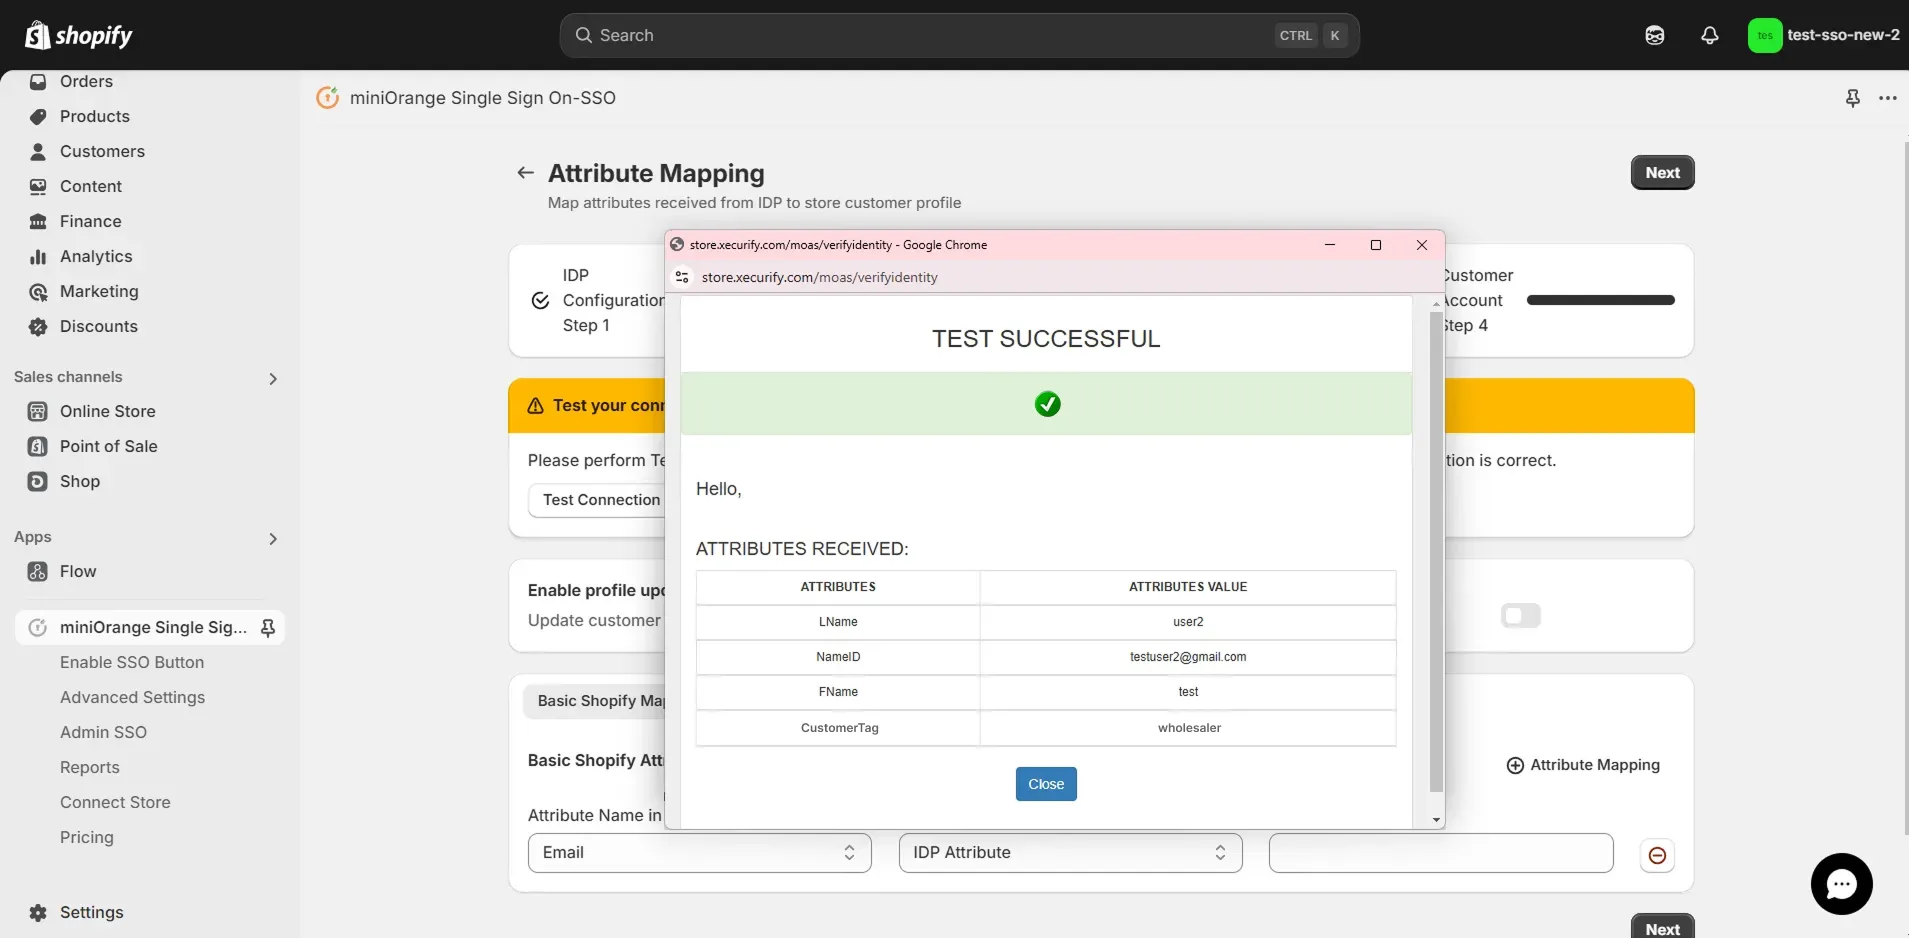Unpin miniOrange app from sidebar
The width and height of the screenshot is (1909, 938).
tap(268, 628)
